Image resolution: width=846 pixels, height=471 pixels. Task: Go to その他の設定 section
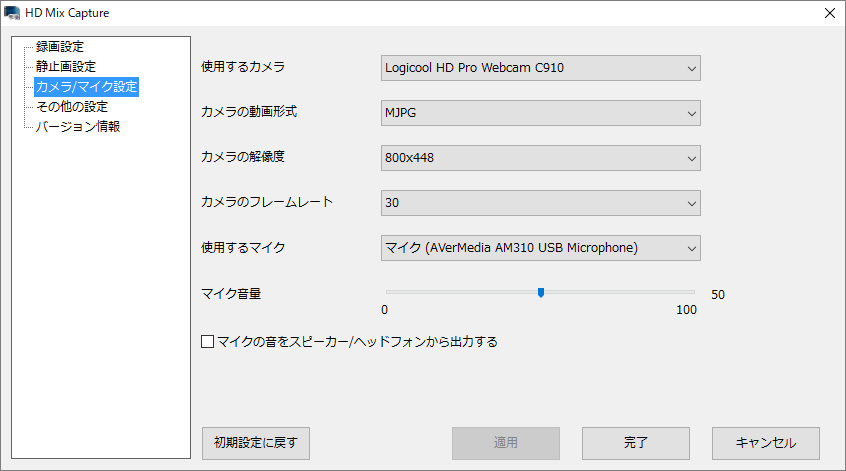[x=71, y=107]
